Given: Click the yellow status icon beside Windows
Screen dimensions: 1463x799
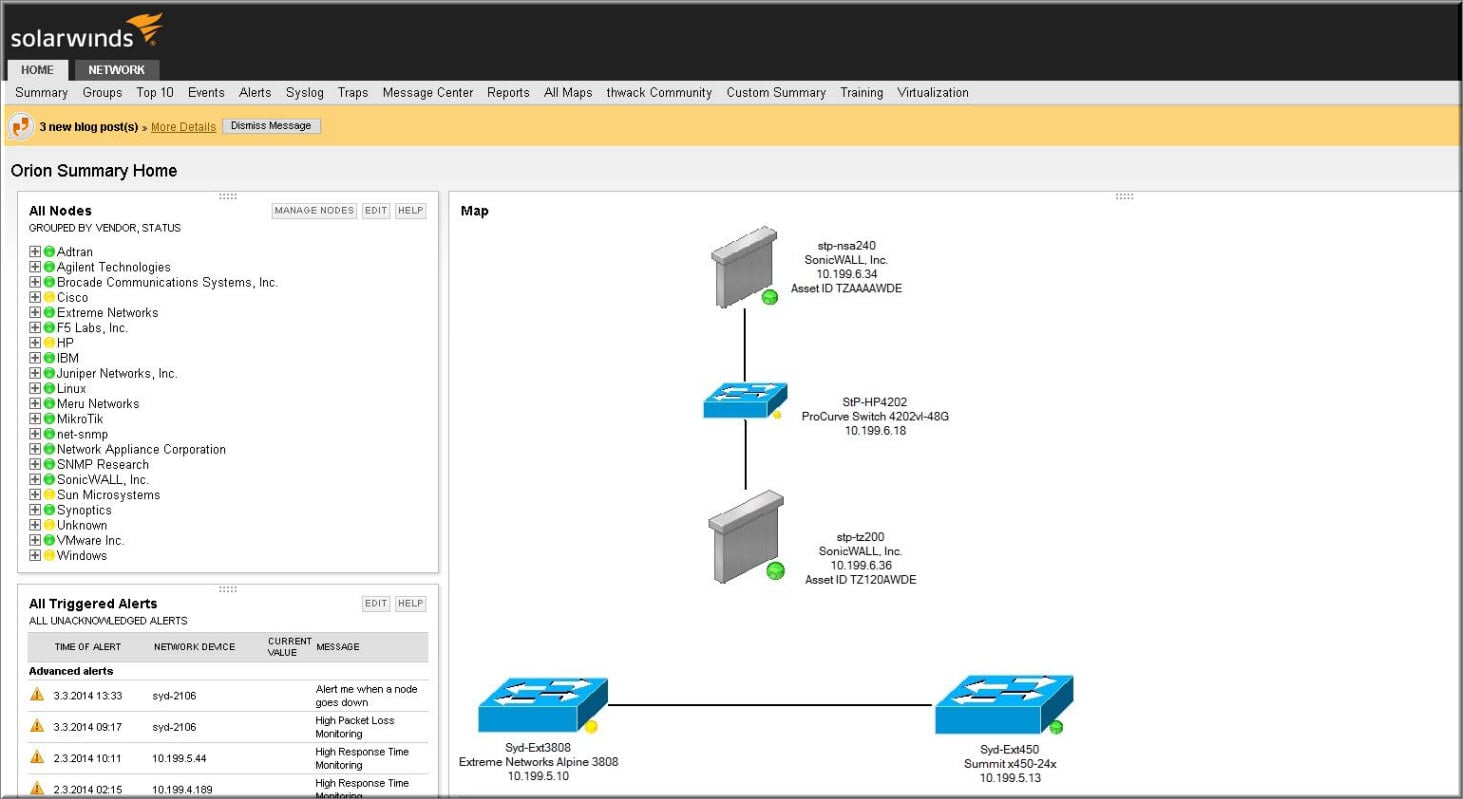Looking at the screenshot, I should [49, 555].
